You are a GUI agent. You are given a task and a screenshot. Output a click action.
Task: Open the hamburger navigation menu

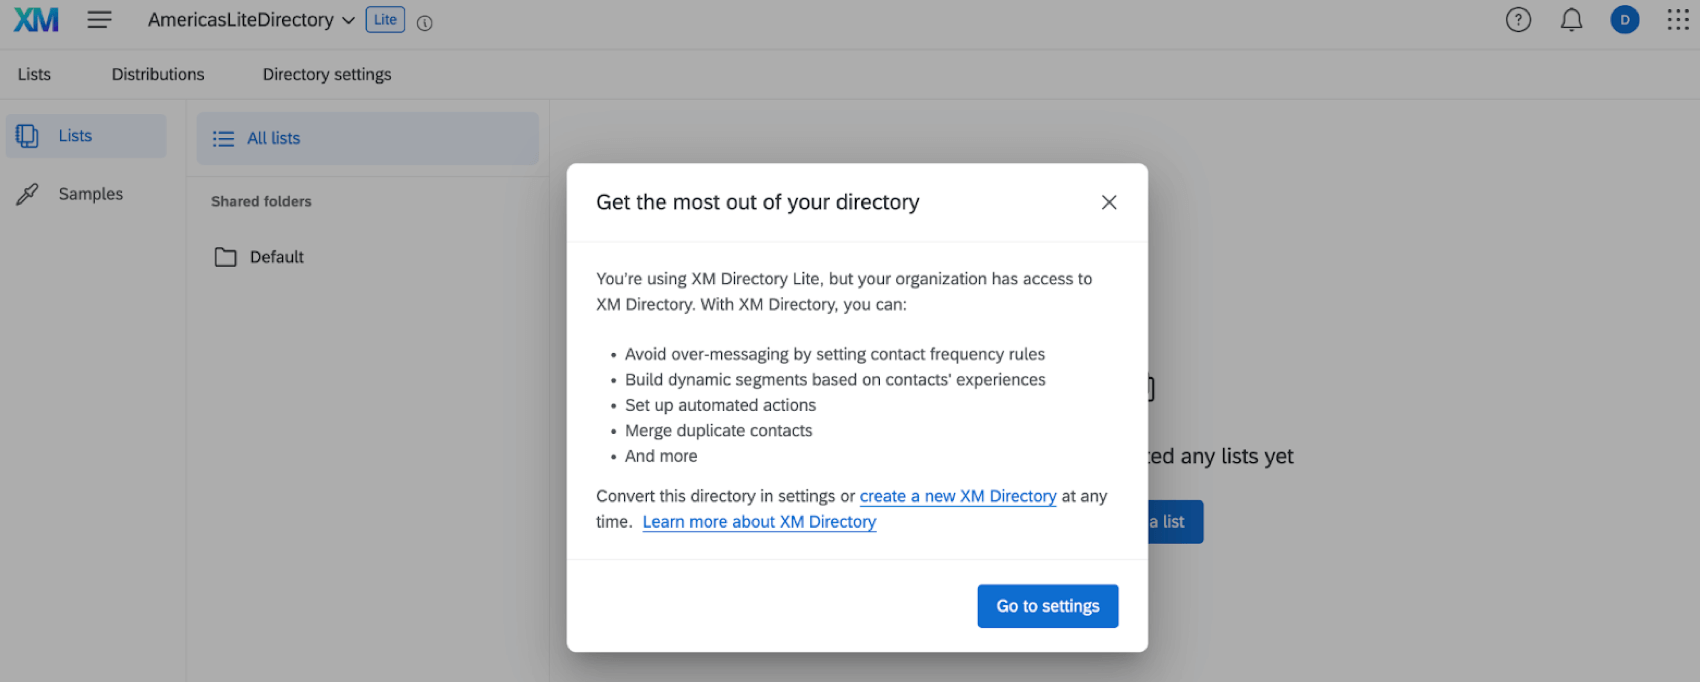click(99, 20)
